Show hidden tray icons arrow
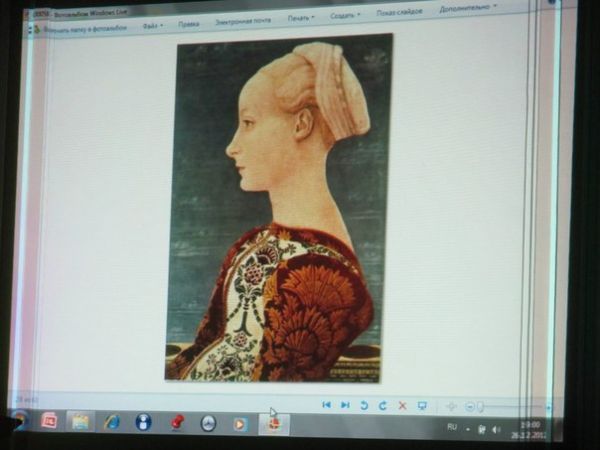This screenshot has height=450, width=600. click(468, 429)
